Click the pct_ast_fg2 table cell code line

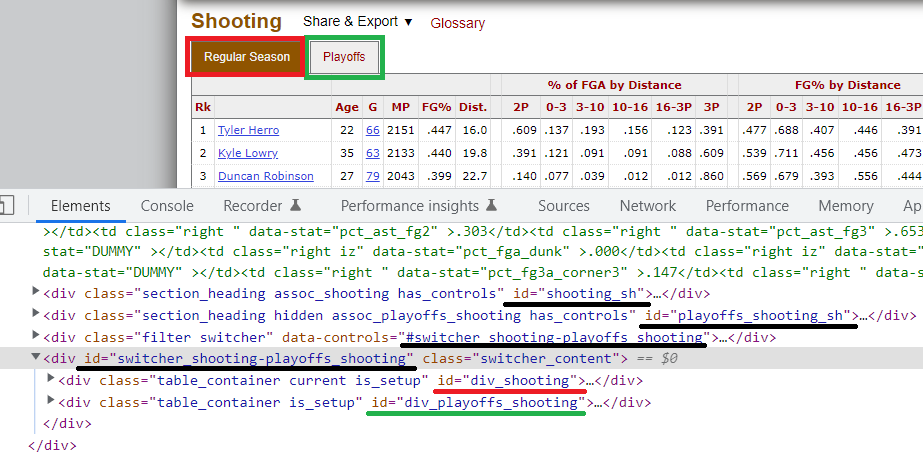(x=483, y=233)
